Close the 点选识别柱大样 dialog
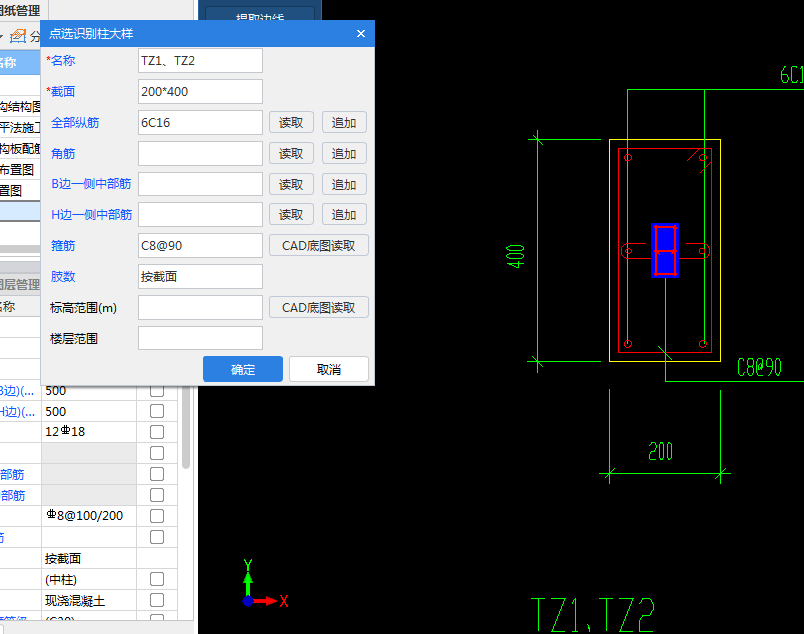Image resolution: width=804 pixels, height=634 pixels. (361, 33)
